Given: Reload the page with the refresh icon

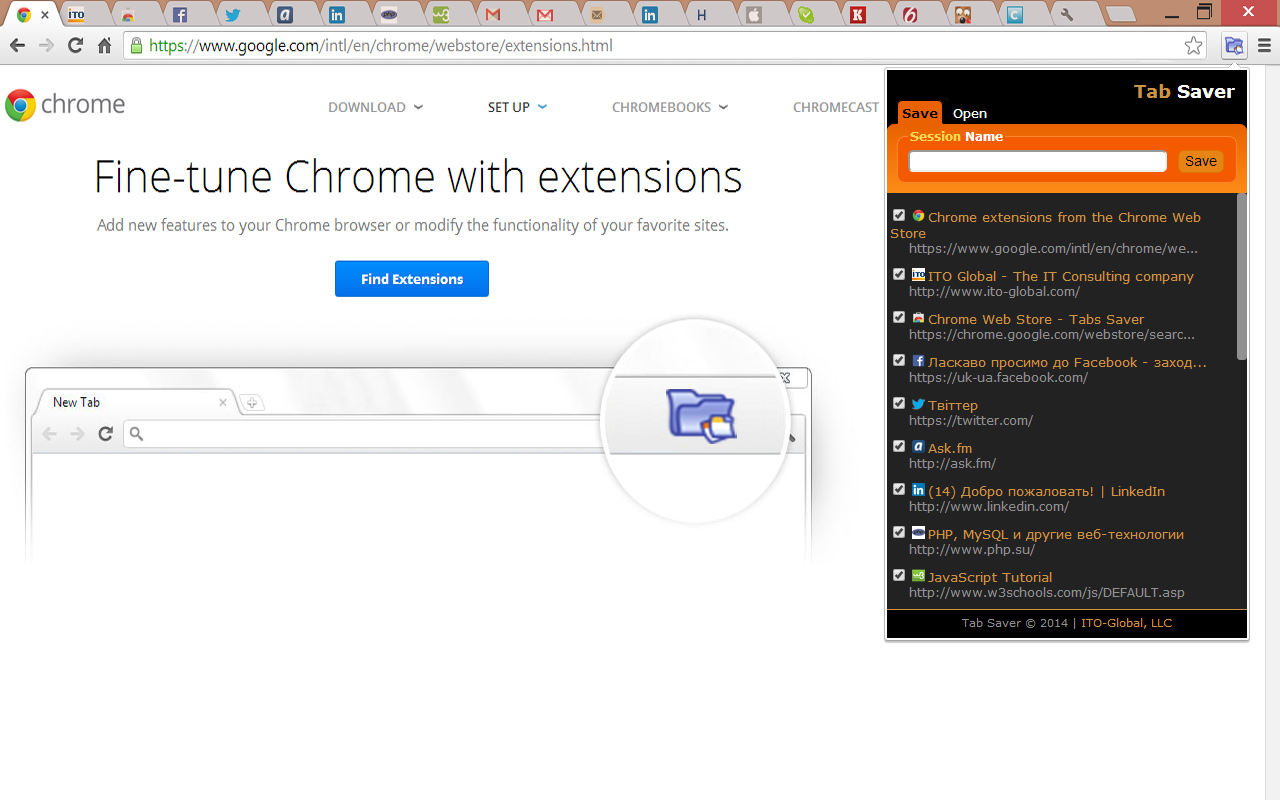Looking at the screenshot, I should coord(75,46).
